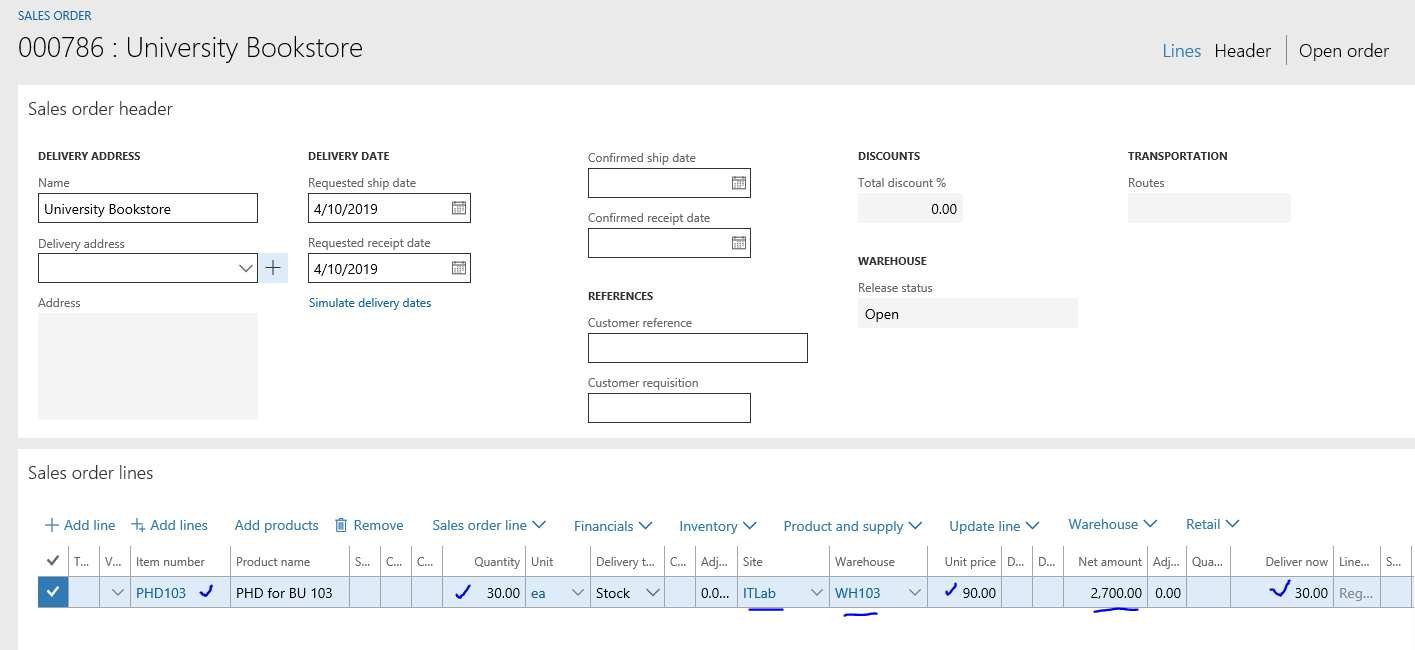
Task: Expand the Delivery type dropdown showing Stock
Action: pyautogui.click(x=653, y=593)
